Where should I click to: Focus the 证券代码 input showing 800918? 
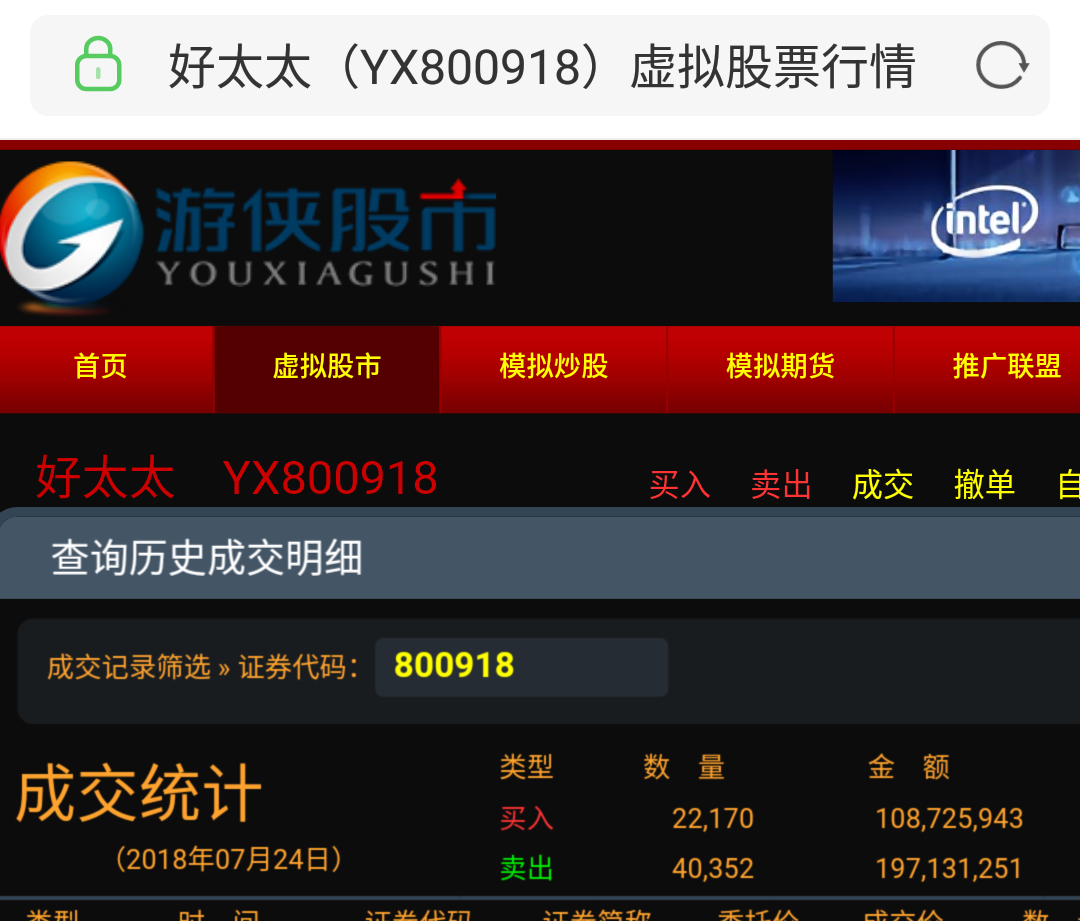pyautogui.click(x=520, y=667)
